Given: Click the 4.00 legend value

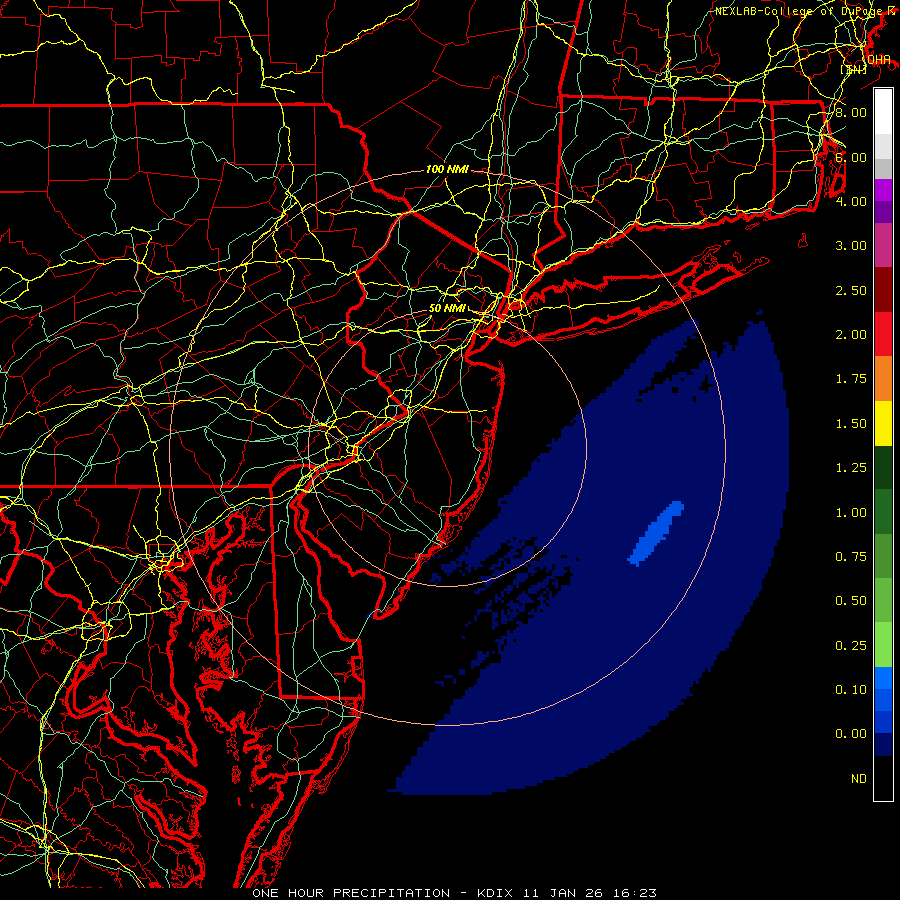Looking at the screenshot, I should [851, 201].
